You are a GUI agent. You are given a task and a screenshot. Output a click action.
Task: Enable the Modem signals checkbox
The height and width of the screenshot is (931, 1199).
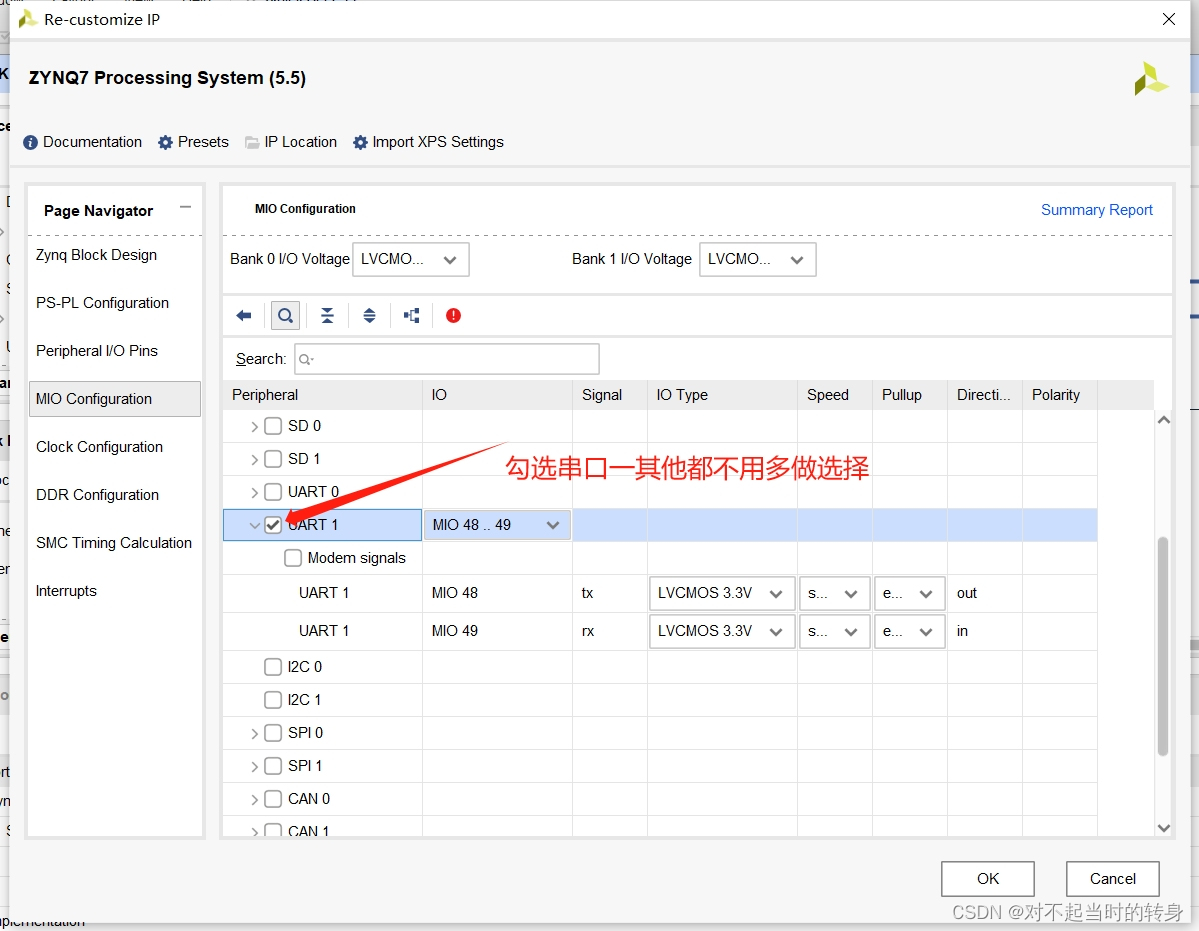pos(293,558)
